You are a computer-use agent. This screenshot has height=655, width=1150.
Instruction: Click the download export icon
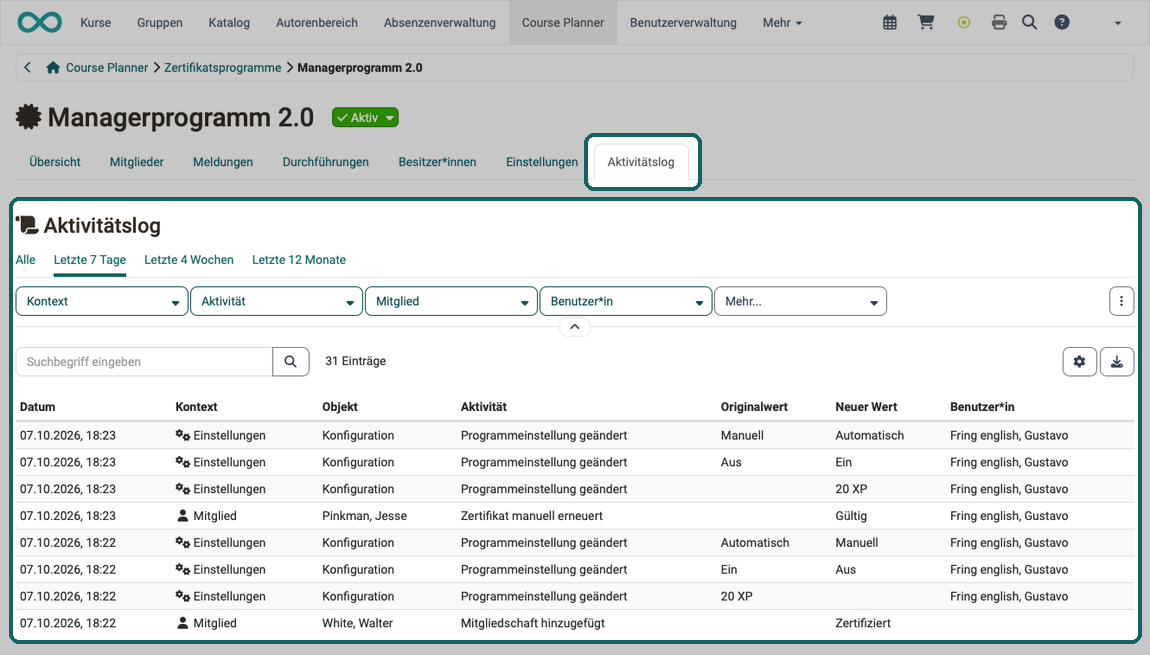1117,362
